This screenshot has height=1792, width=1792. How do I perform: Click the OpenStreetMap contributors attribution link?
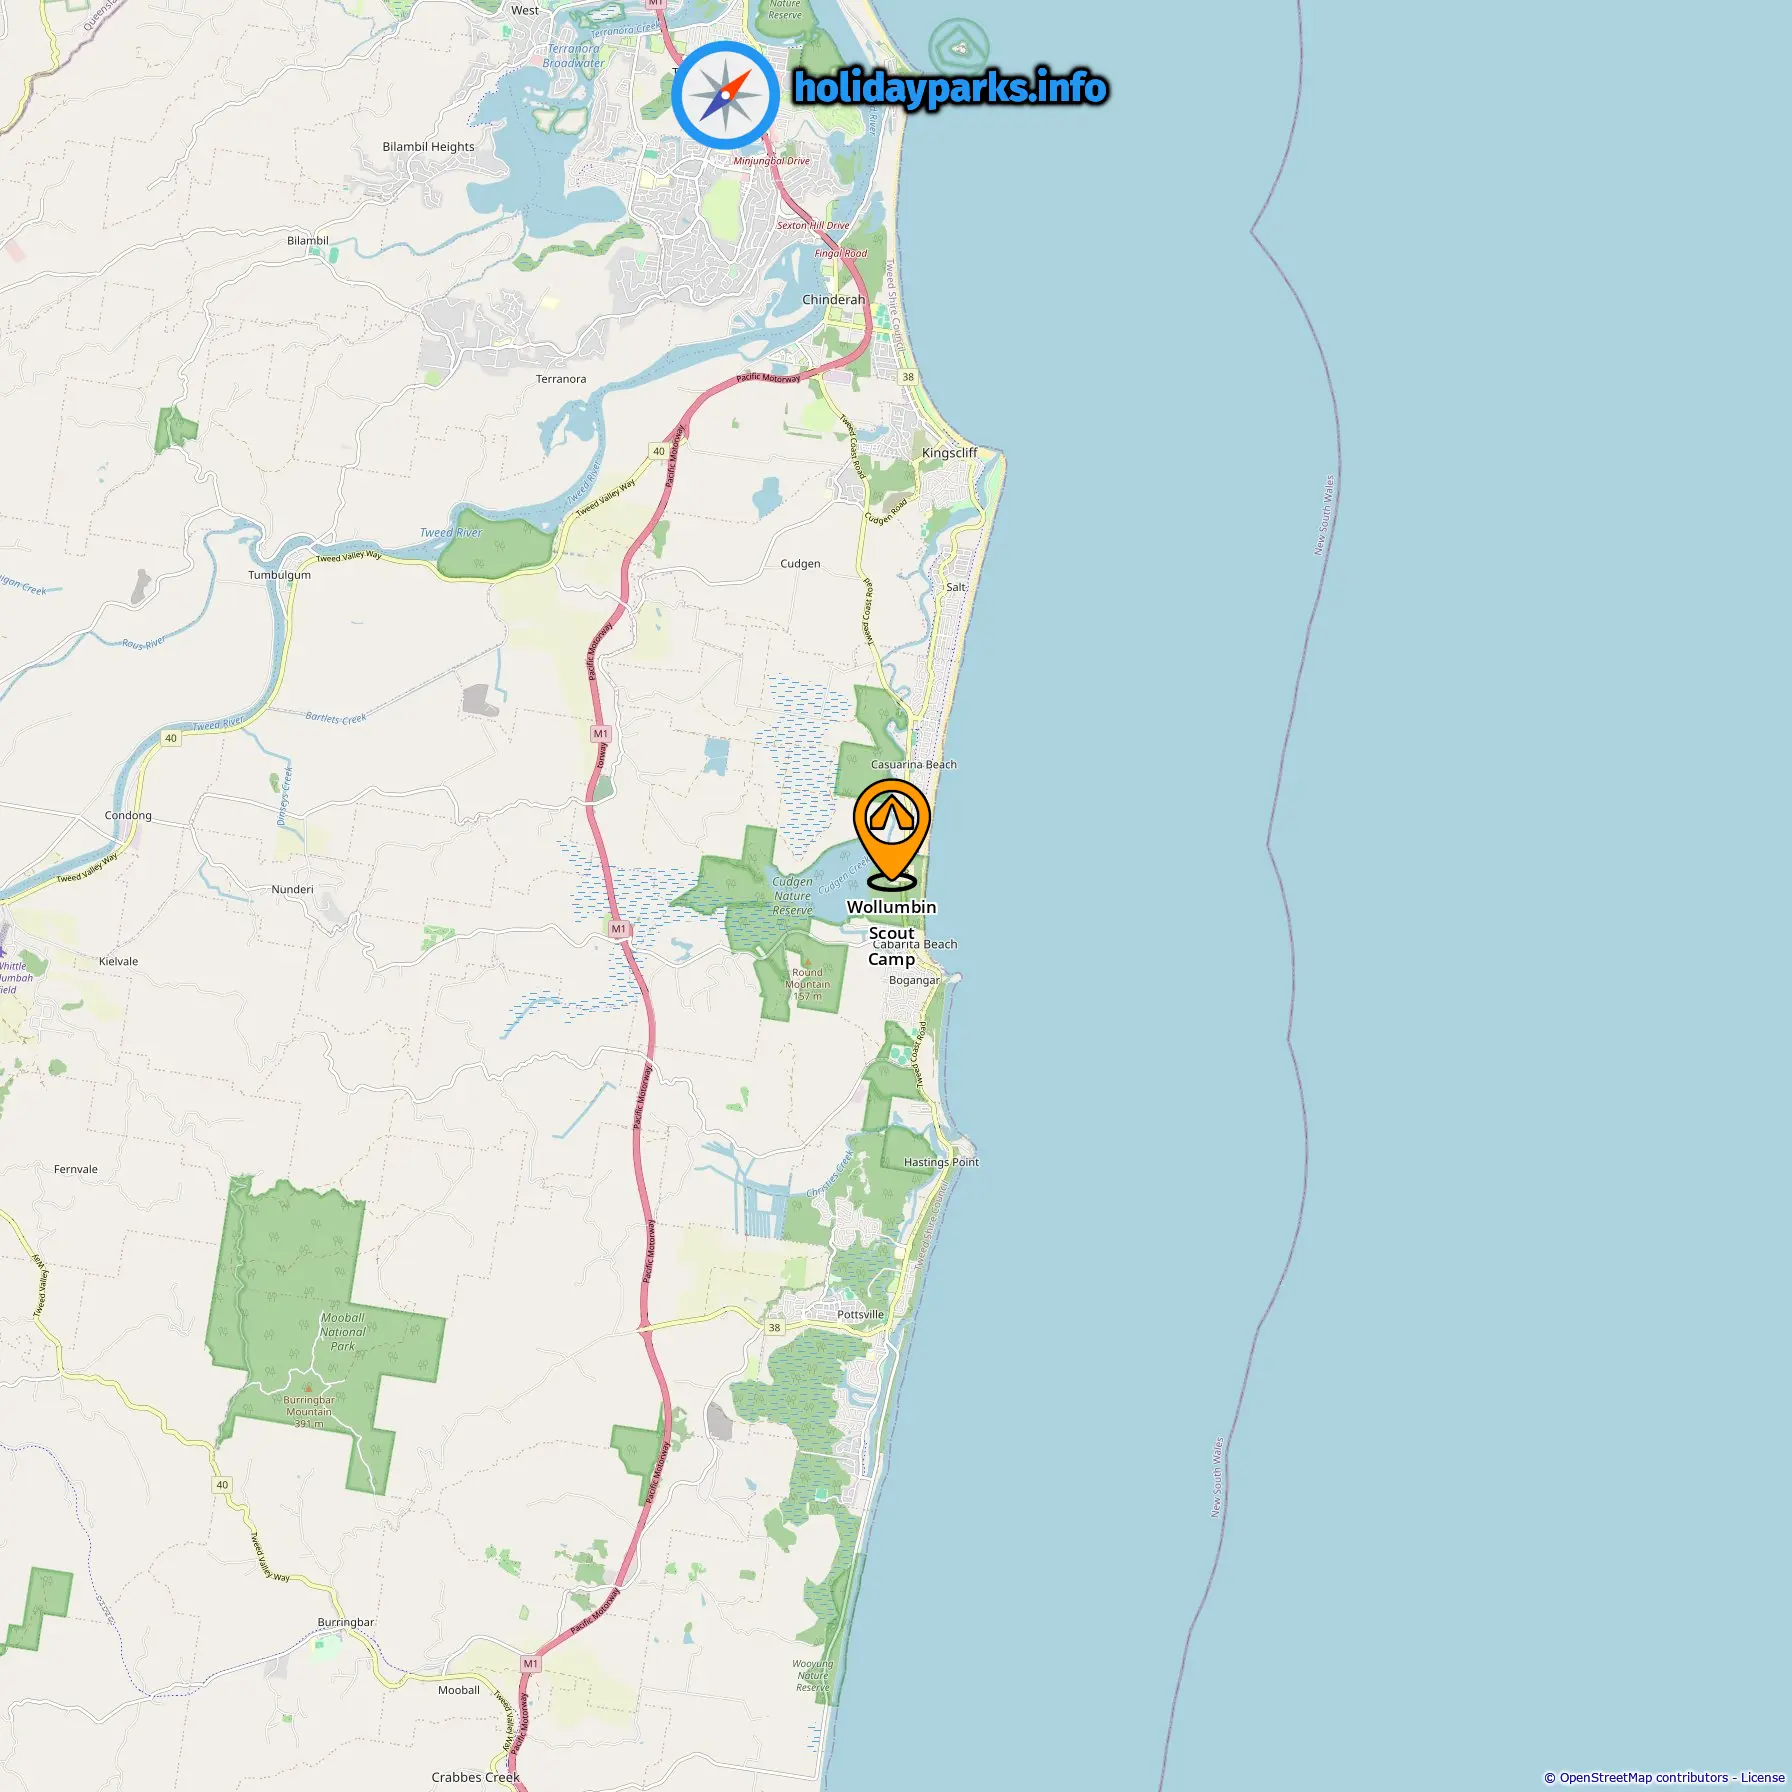[1643, 1777]
